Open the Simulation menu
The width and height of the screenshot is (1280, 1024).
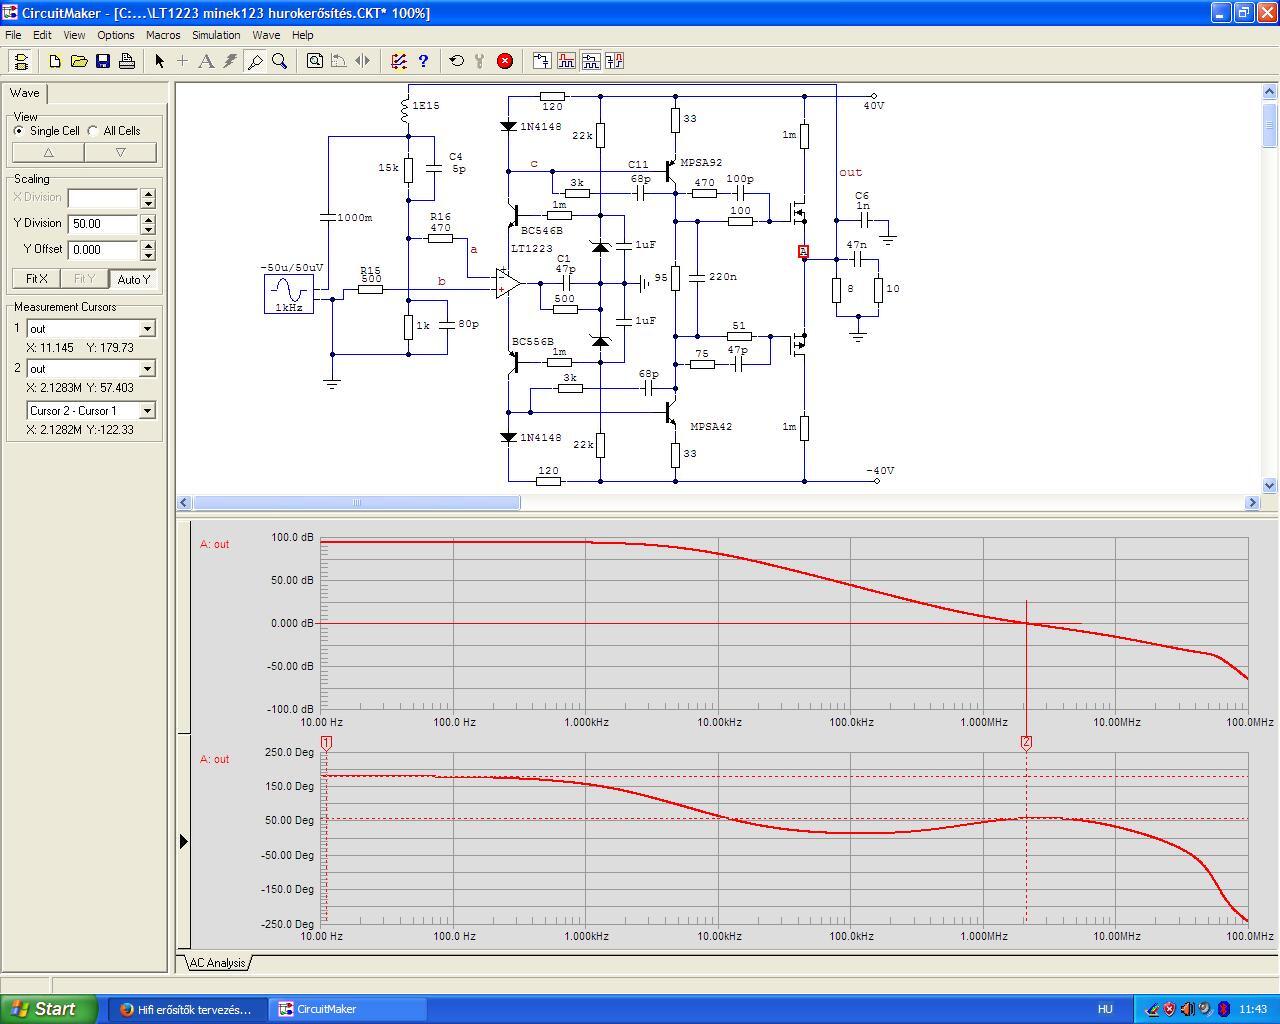point(216,35)
